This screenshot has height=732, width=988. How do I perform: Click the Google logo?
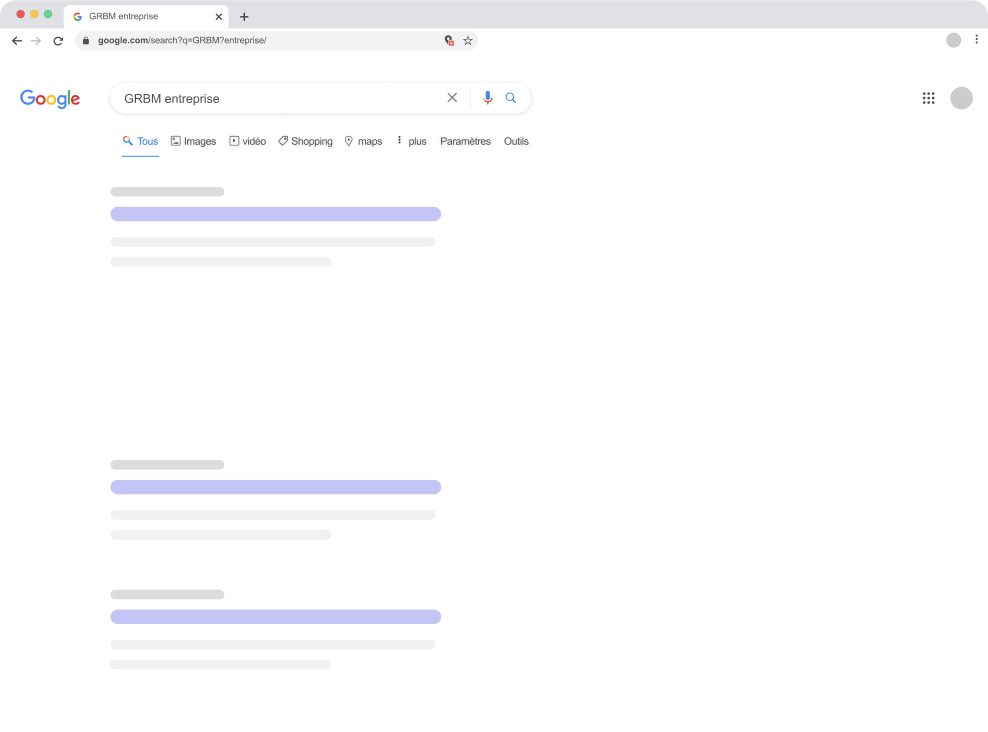coord(50,99)
